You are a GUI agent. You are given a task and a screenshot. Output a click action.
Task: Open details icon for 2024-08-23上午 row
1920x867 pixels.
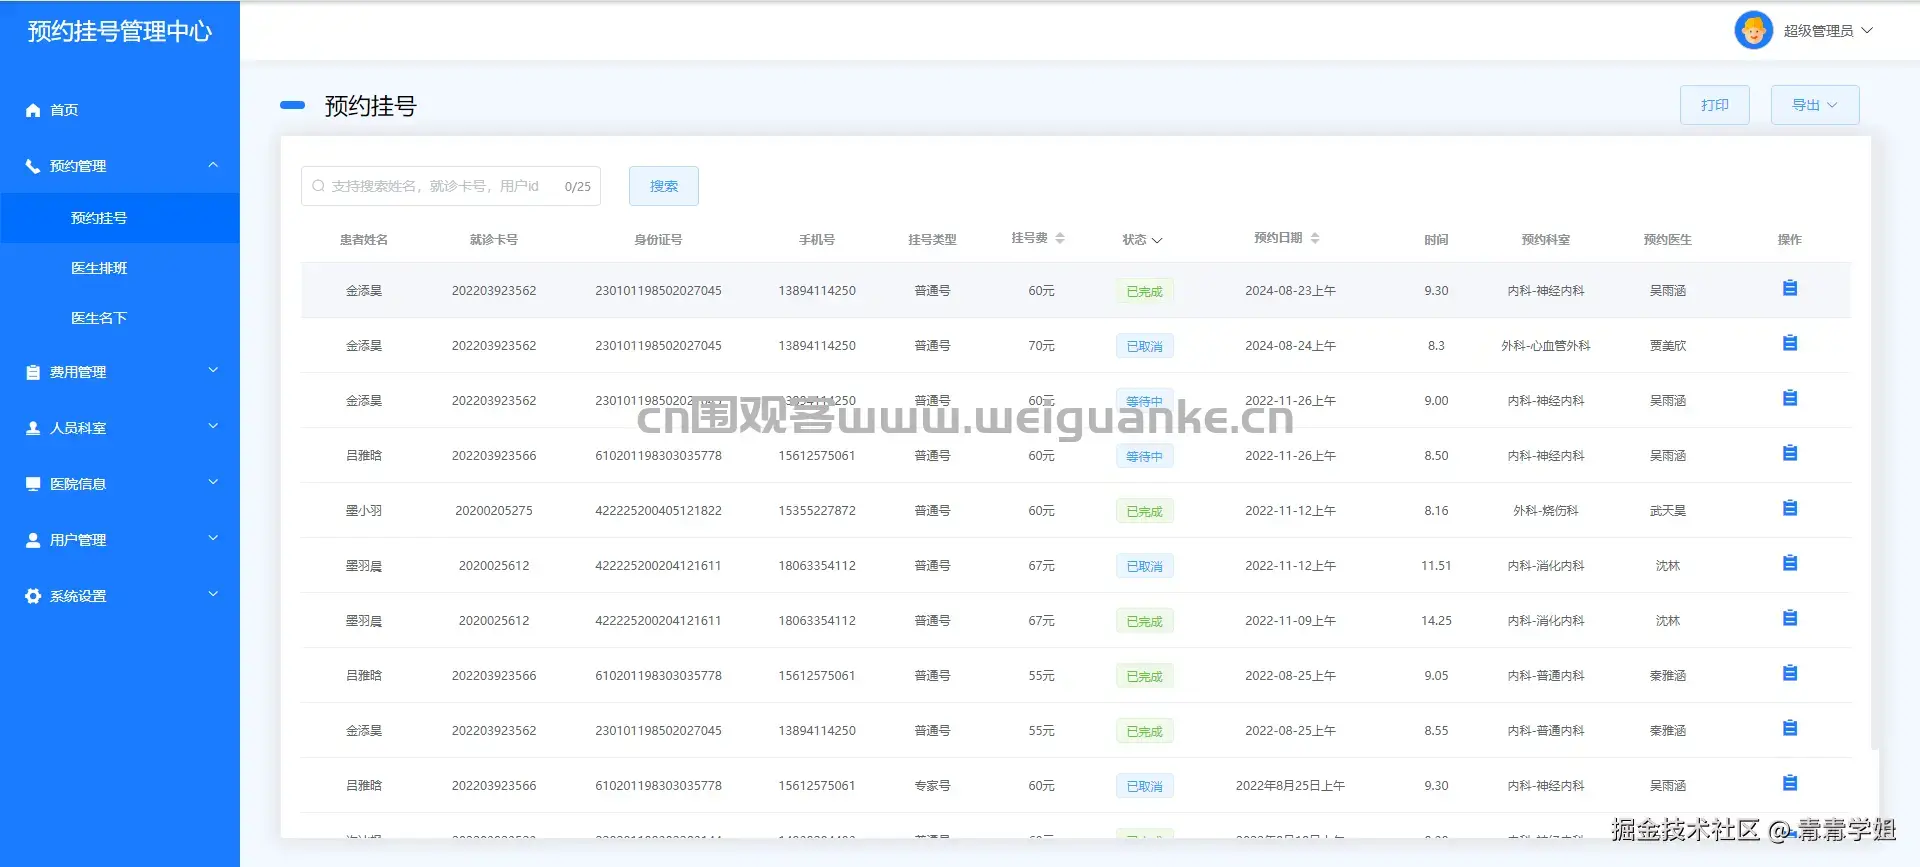[1790, 288]
